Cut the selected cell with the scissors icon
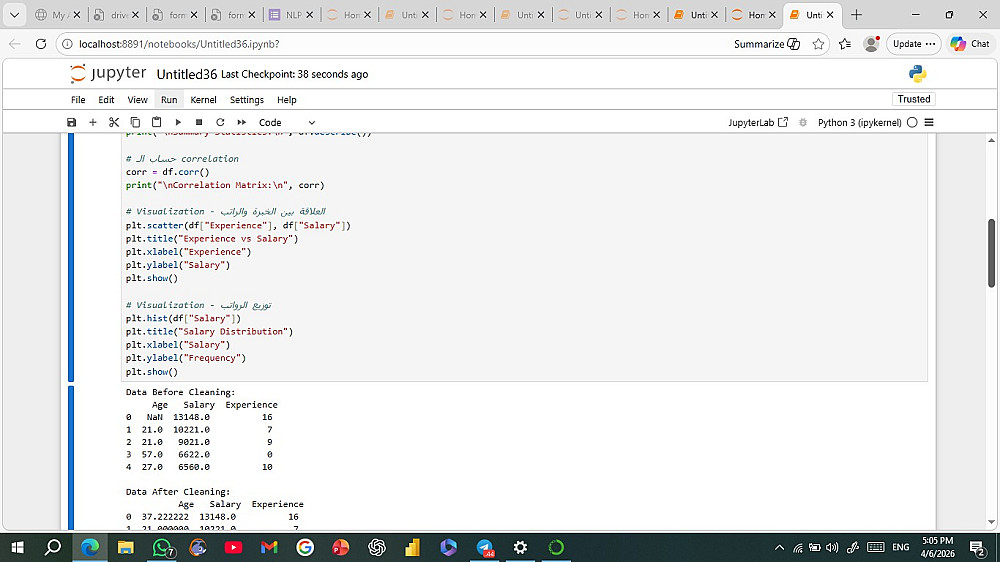Screen dimensions: 1000x562 [114, 122]
